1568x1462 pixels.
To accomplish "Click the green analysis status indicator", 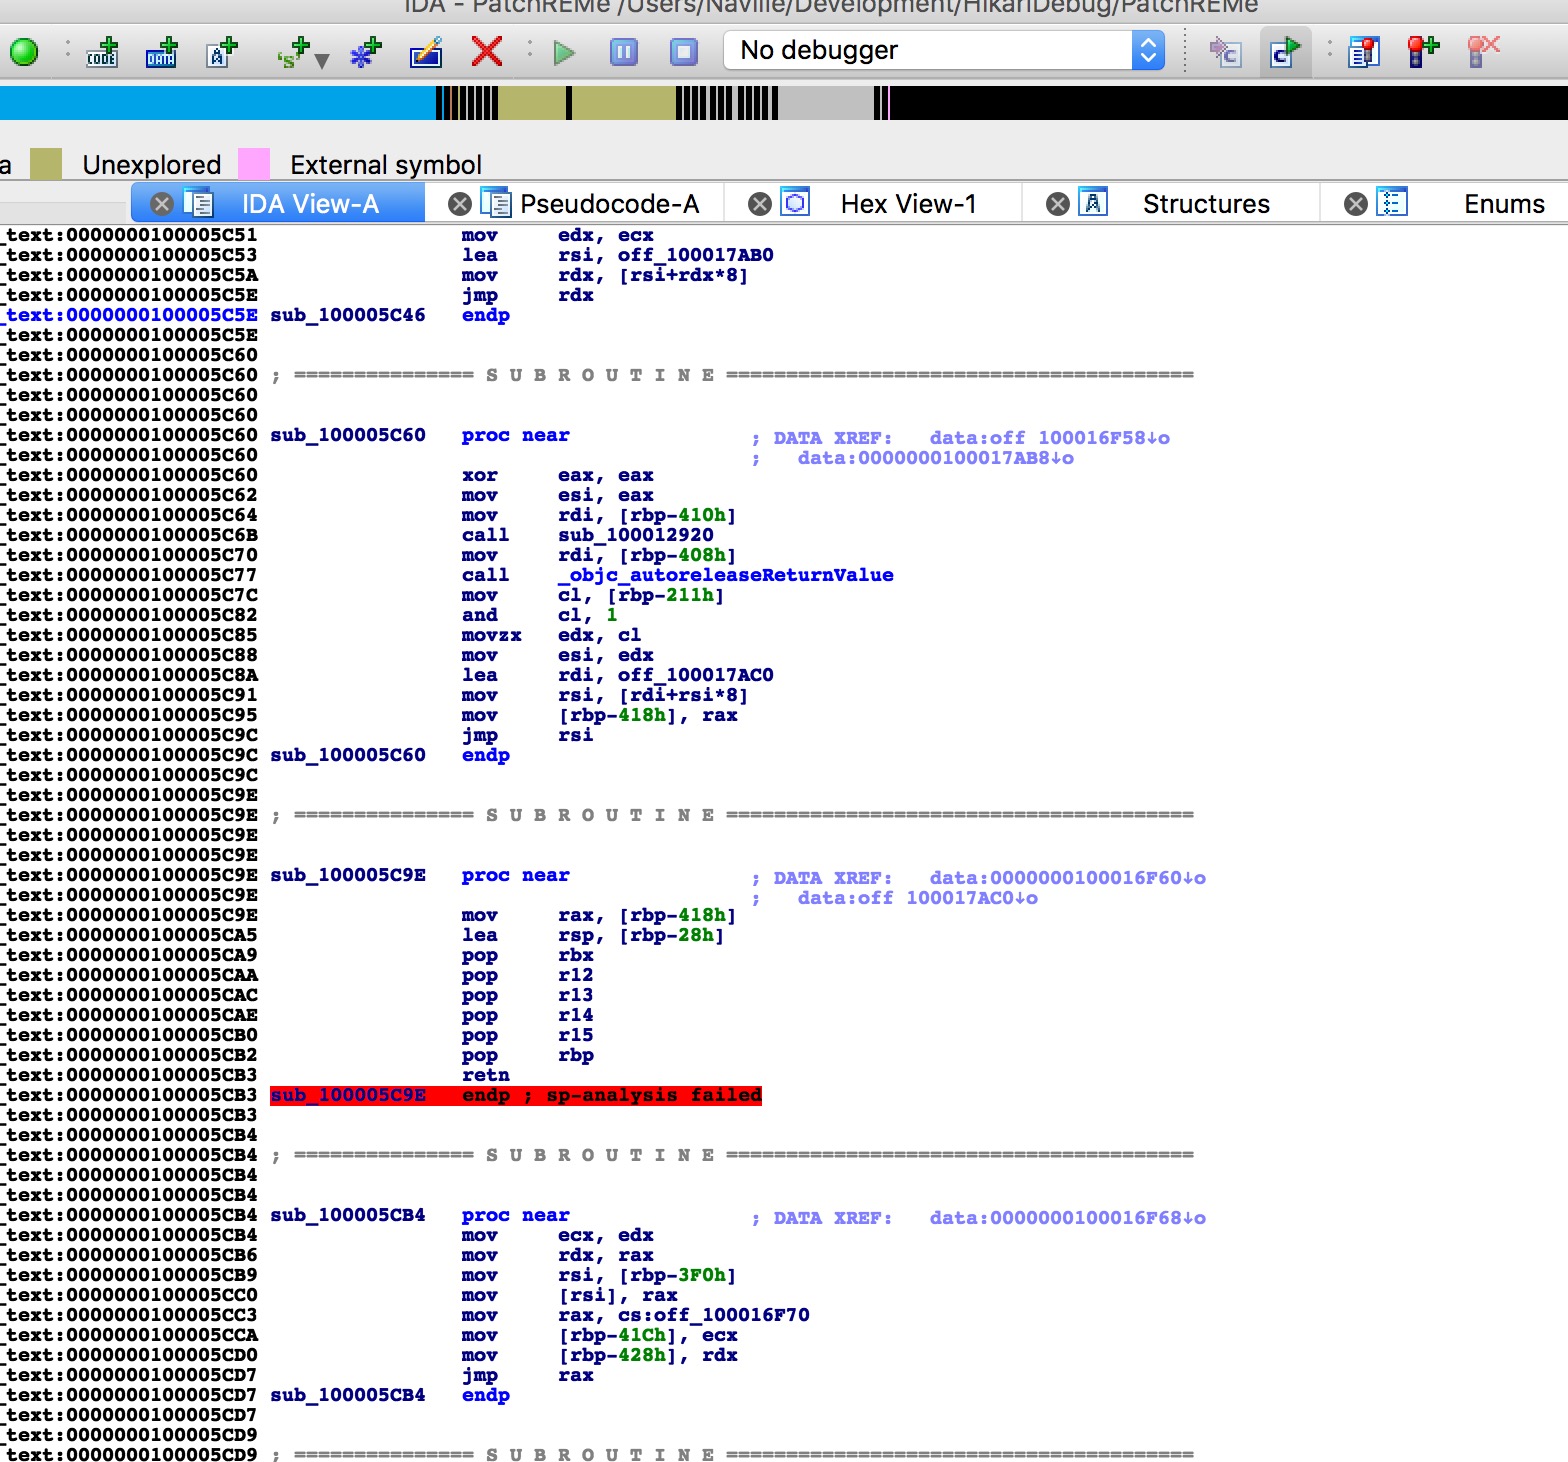I will (x=24, y=51).
